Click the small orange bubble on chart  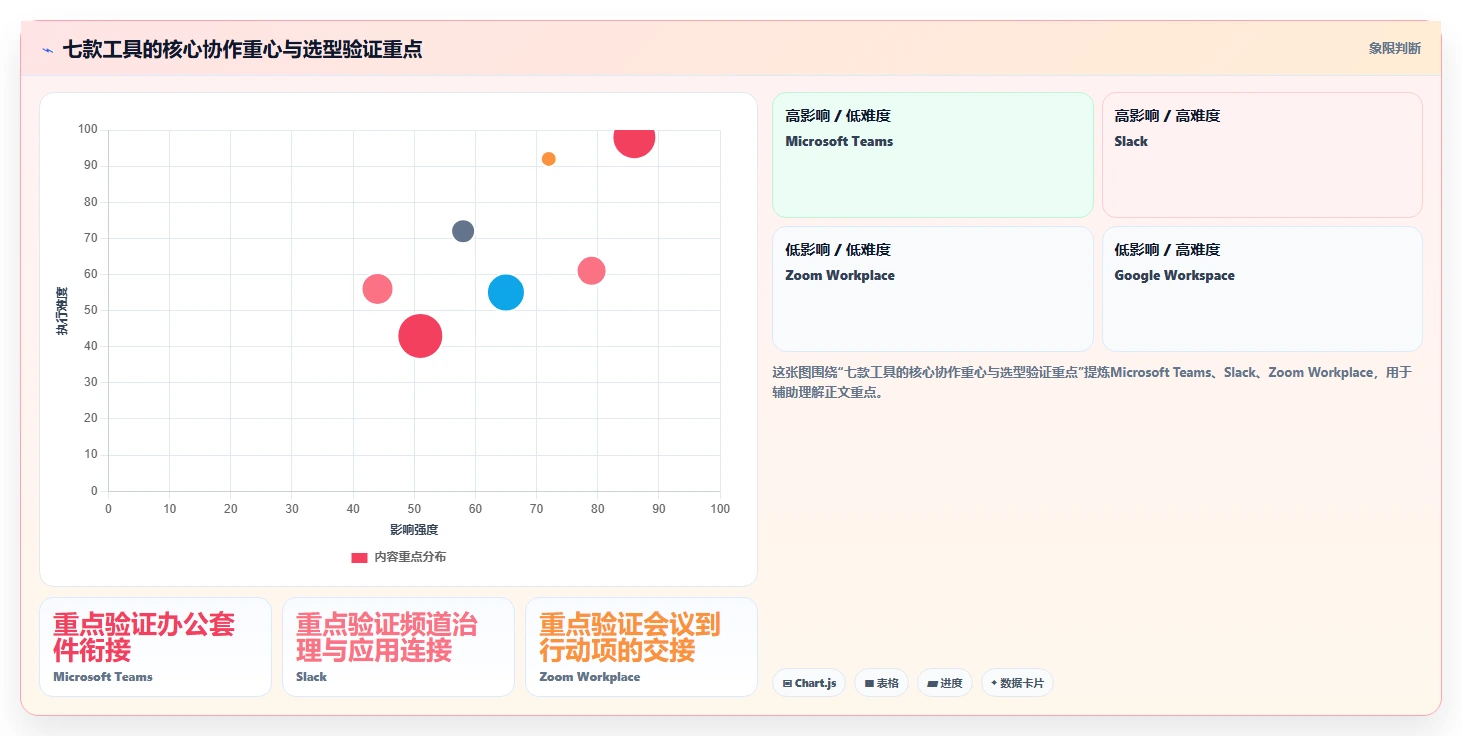548,159
